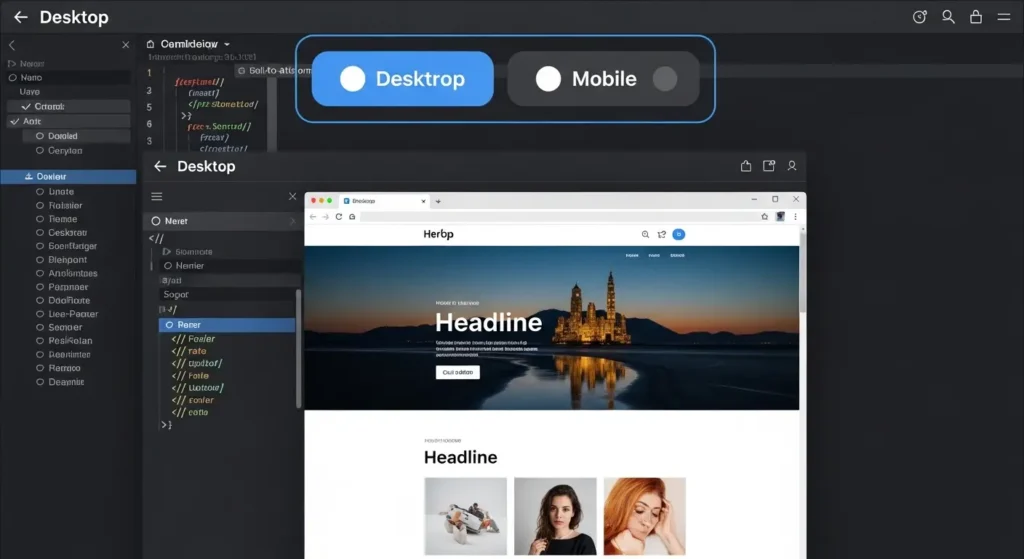Click the search icon on the Herbp webpage
This screenshot has height=559, width=1024.
[645, 234]
